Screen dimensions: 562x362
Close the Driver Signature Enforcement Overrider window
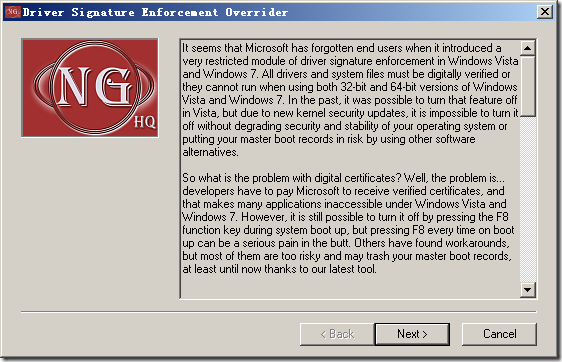[544, 12]
